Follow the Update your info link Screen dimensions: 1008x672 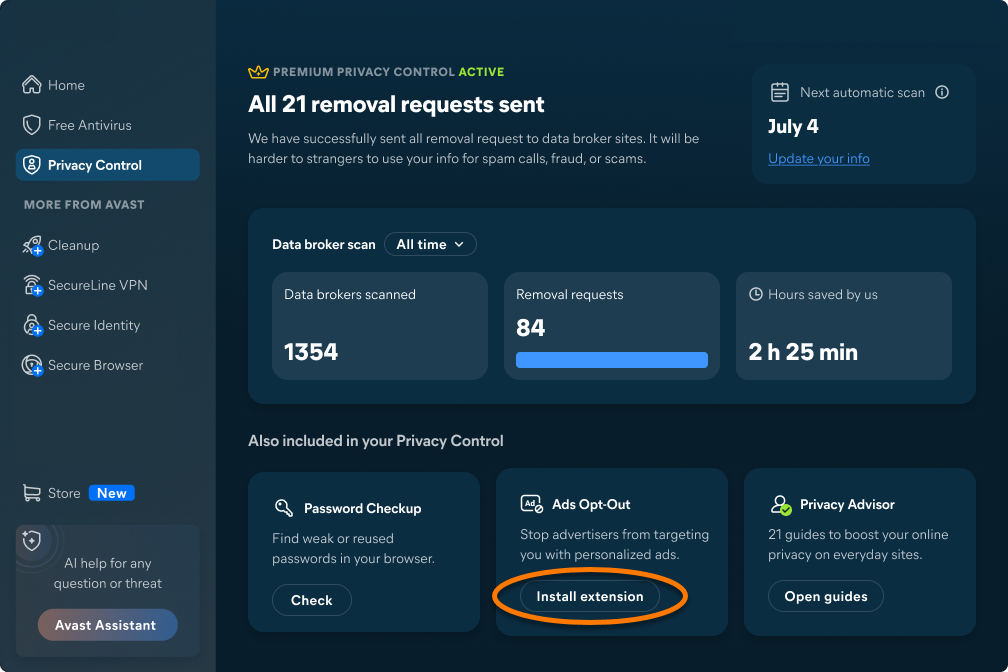(x=818, y=158)
